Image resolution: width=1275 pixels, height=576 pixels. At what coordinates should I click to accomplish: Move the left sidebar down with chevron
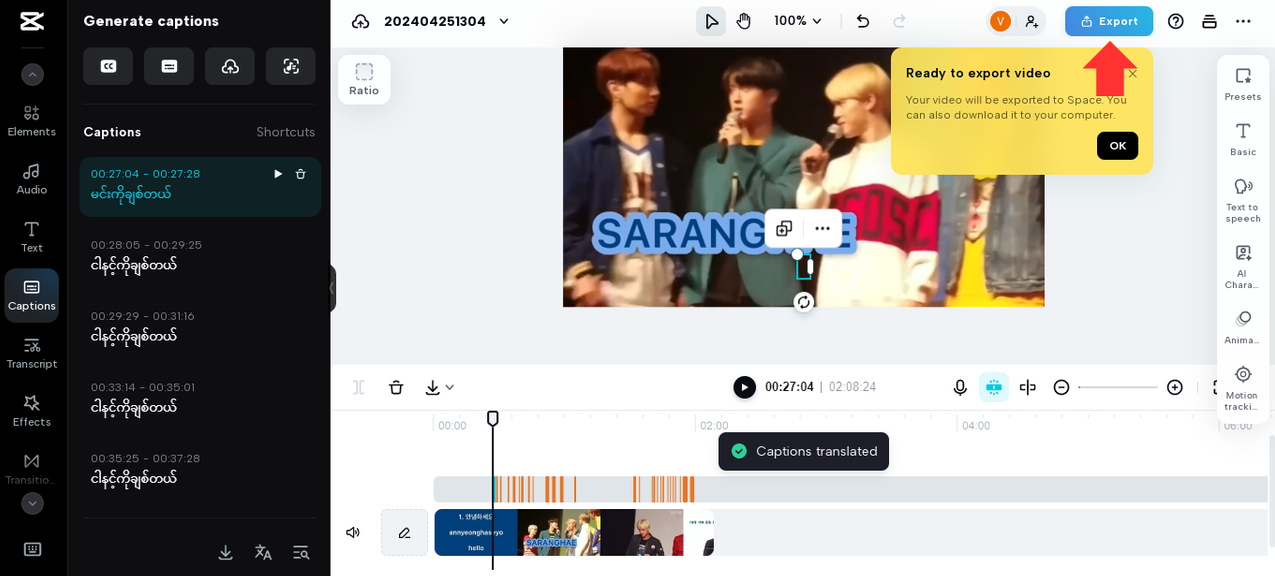tap(32, 503)
